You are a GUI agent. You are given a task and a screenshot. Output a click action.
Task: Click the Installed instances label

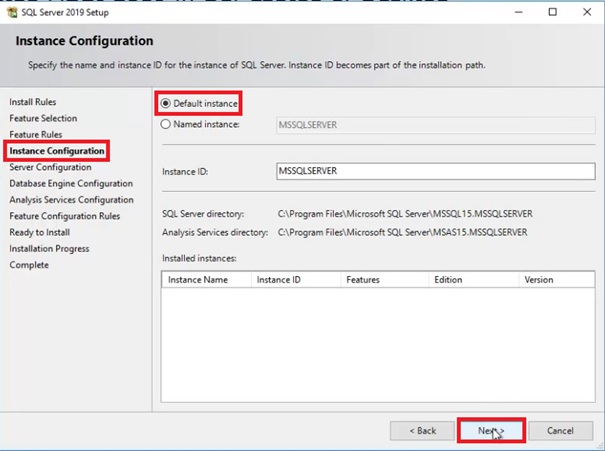point(199,258)
